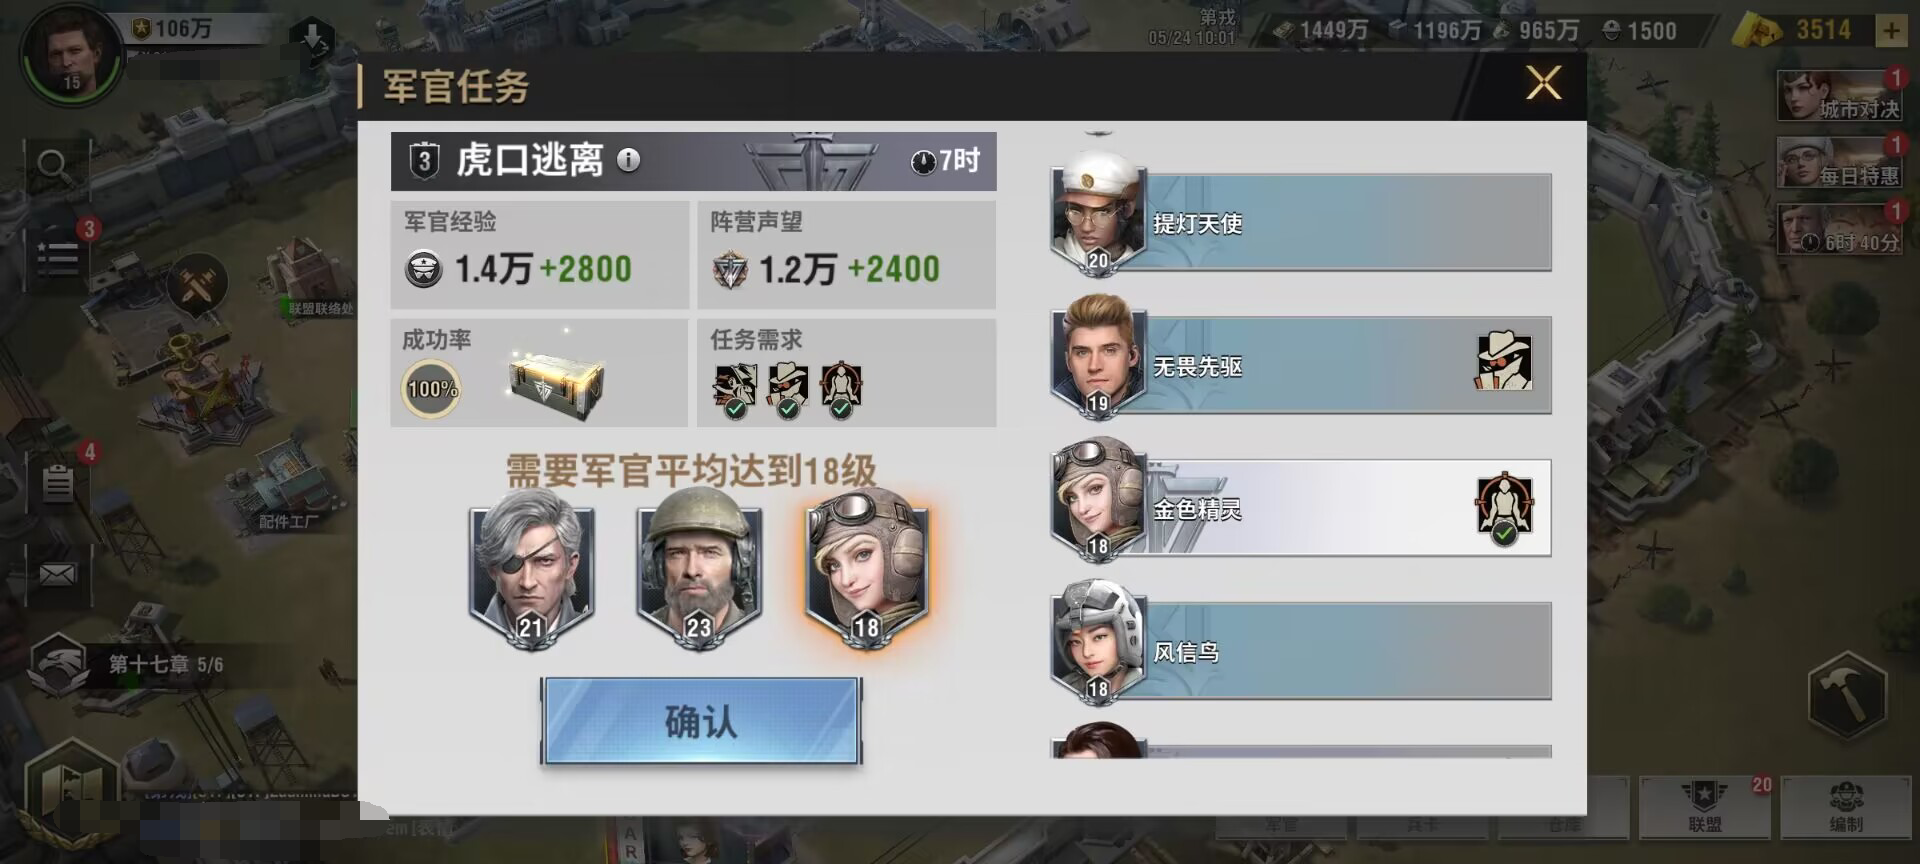Screen dimensions: 1920x864
Task: Open the search magnifier icon
Action: (53, 166)
